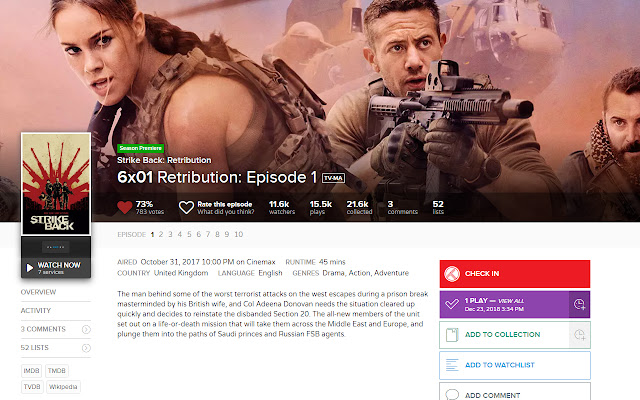Go to episode 3
This screenshot has height=400, width=640.
click(x=170, y=234)
